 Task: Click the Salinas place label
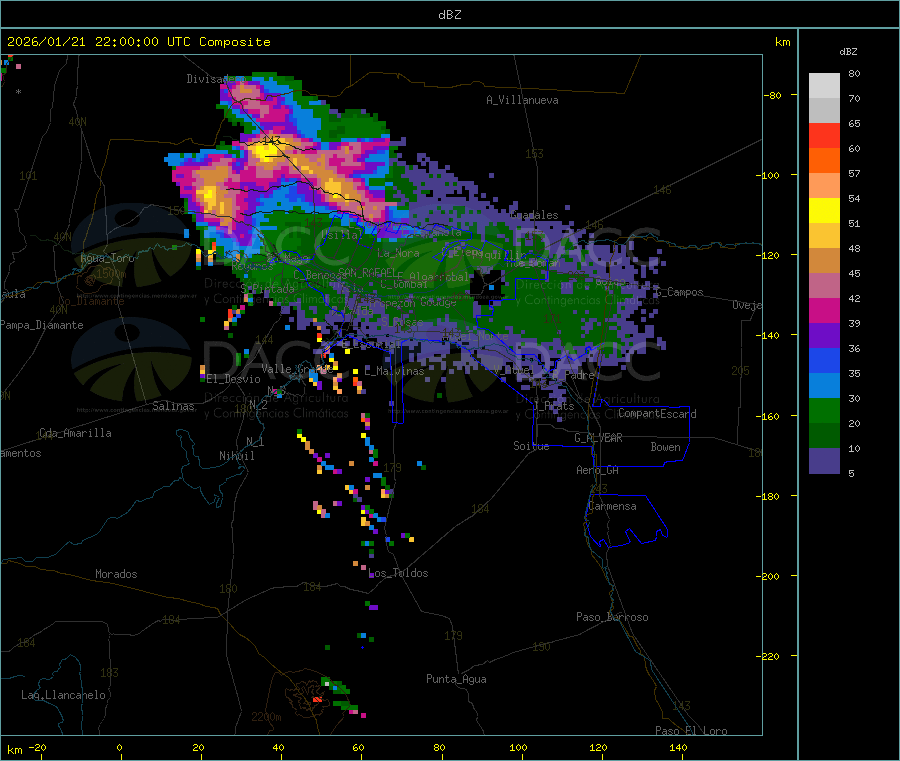click(x=173, y=406)
